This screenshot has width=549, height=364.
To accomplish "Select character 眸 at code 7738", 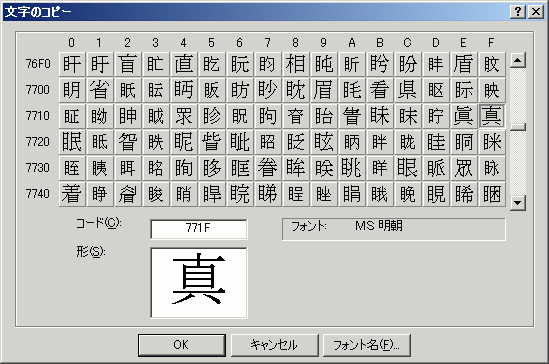I will (296, 168).
